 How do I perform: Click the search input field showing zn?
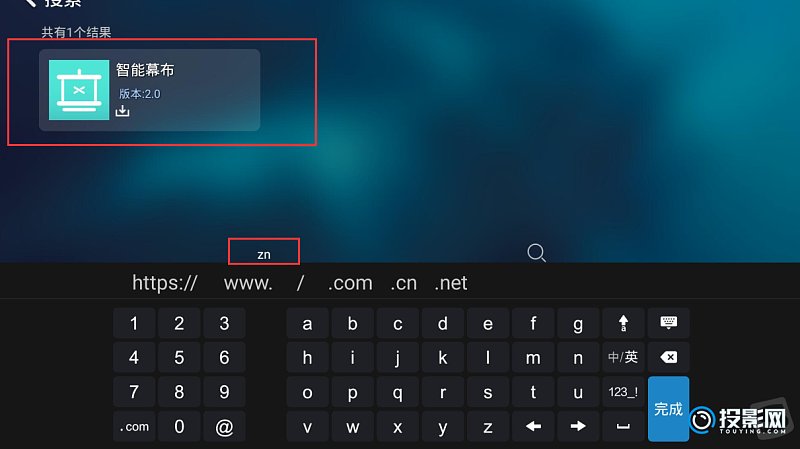(264, 252)
